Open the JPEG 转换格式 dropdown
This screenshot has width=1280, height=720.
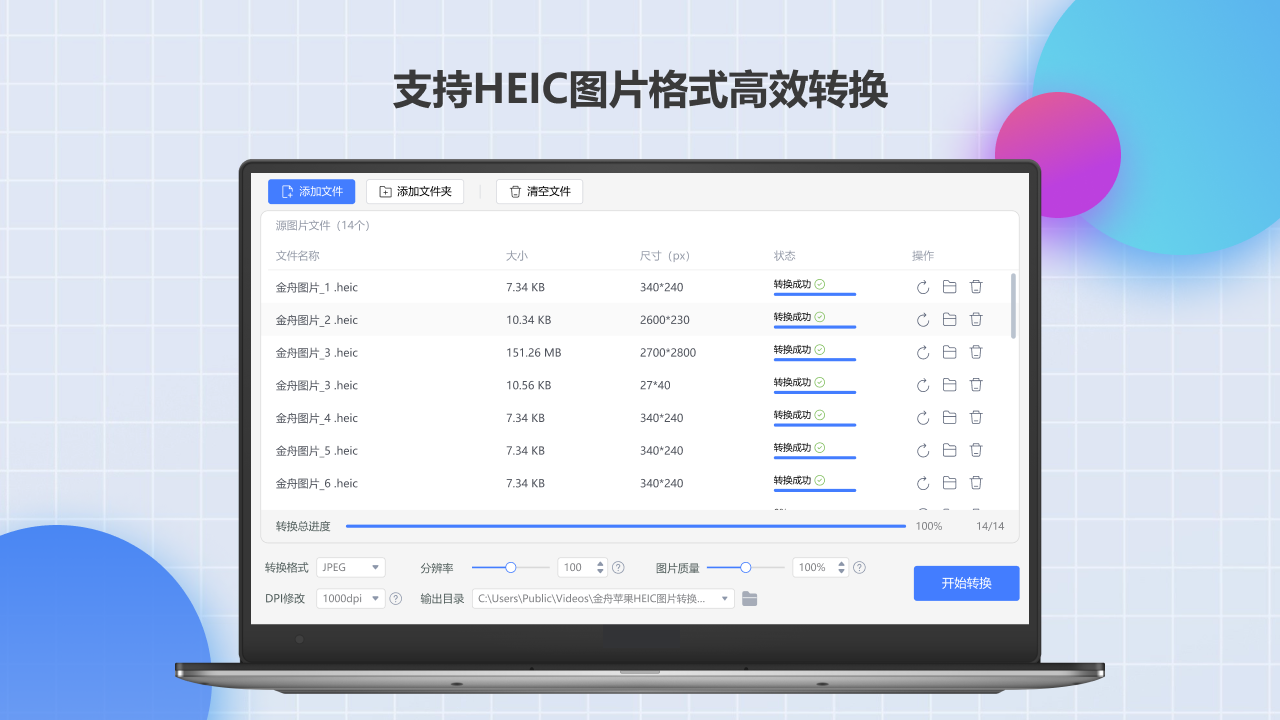pyautogui.click(x=351, y=567)
